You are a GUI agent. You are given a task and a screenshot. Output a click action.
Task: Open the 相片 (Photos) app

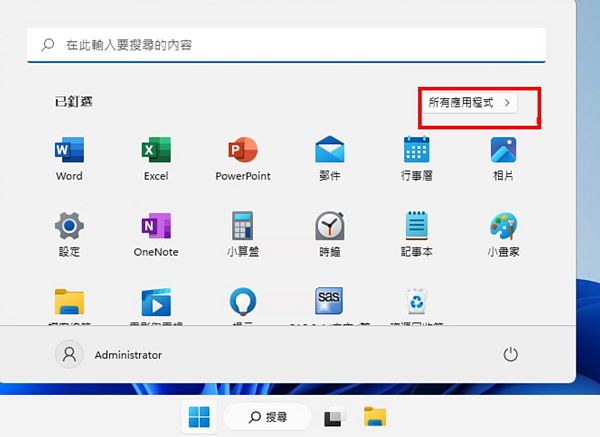coord(503,152)
